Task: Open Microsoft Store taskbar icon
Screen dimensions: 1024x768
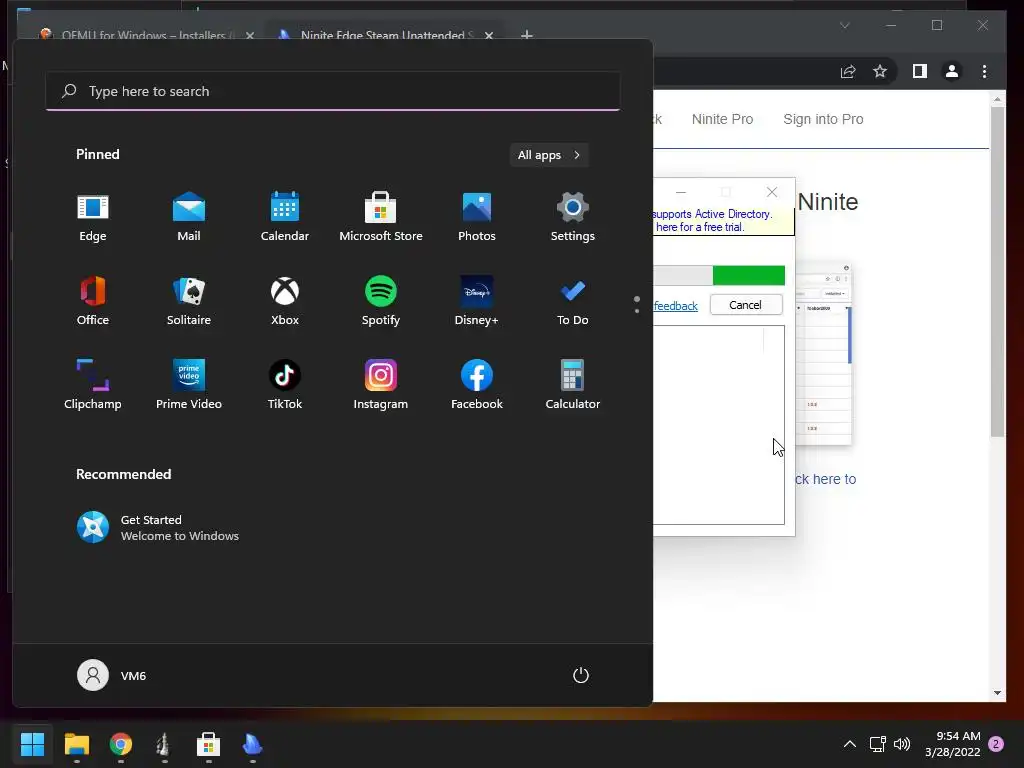Action: click(x=208, y=744)
